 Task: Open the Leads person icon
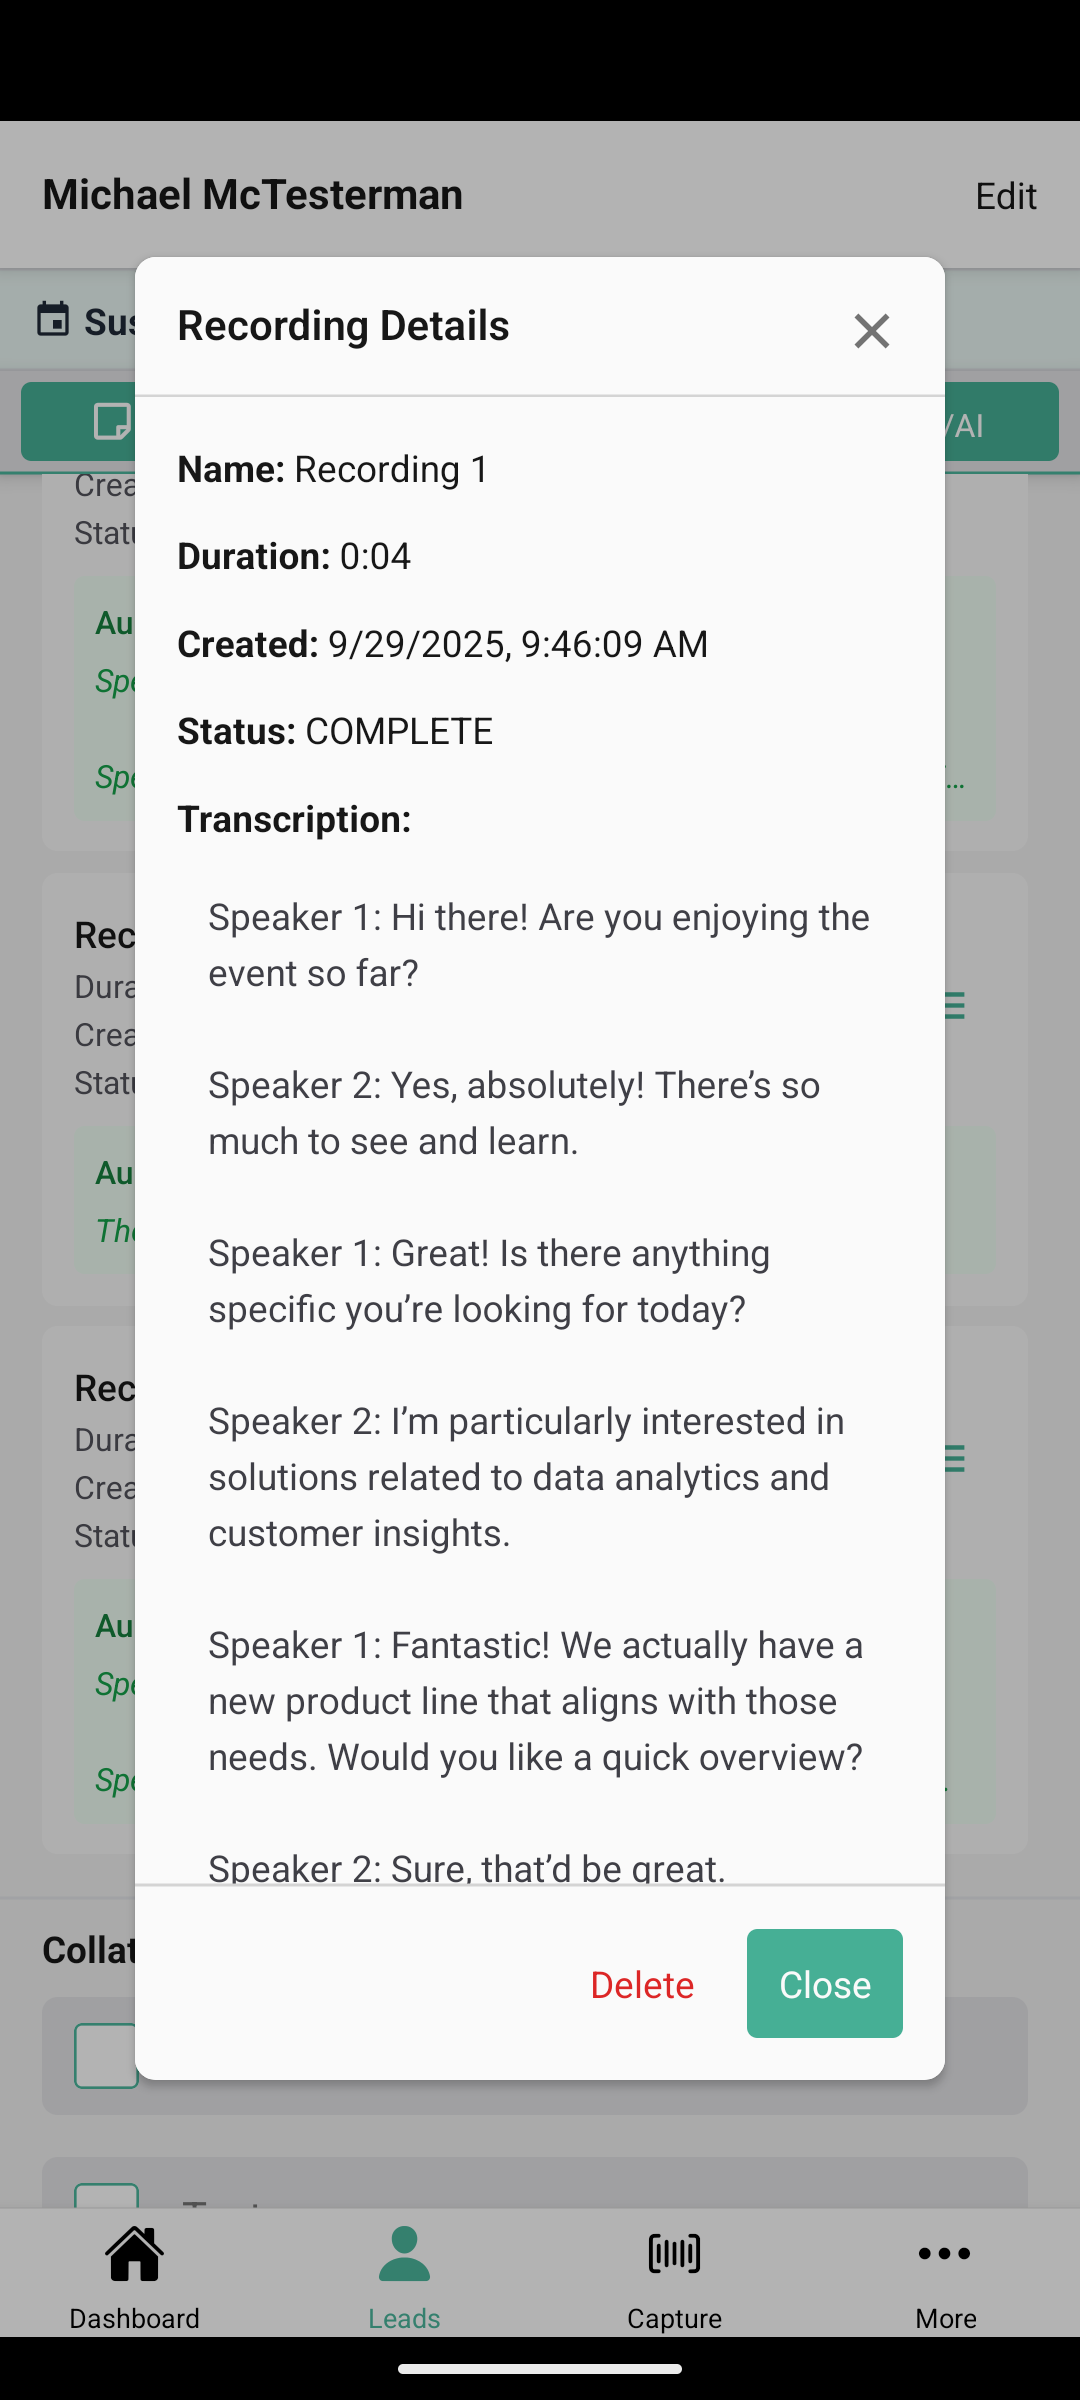click(x=404, y=2255)
